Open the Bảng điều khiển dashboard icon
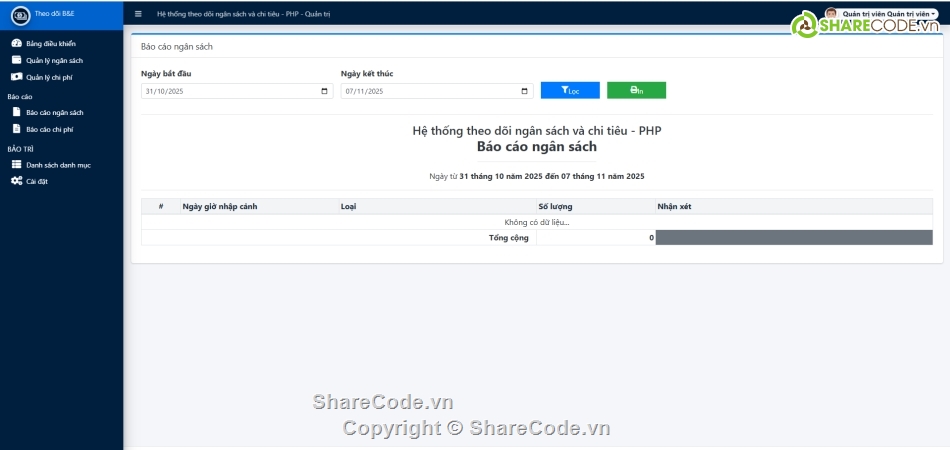The height and width of the screenshot is (450, 950). 16,44
